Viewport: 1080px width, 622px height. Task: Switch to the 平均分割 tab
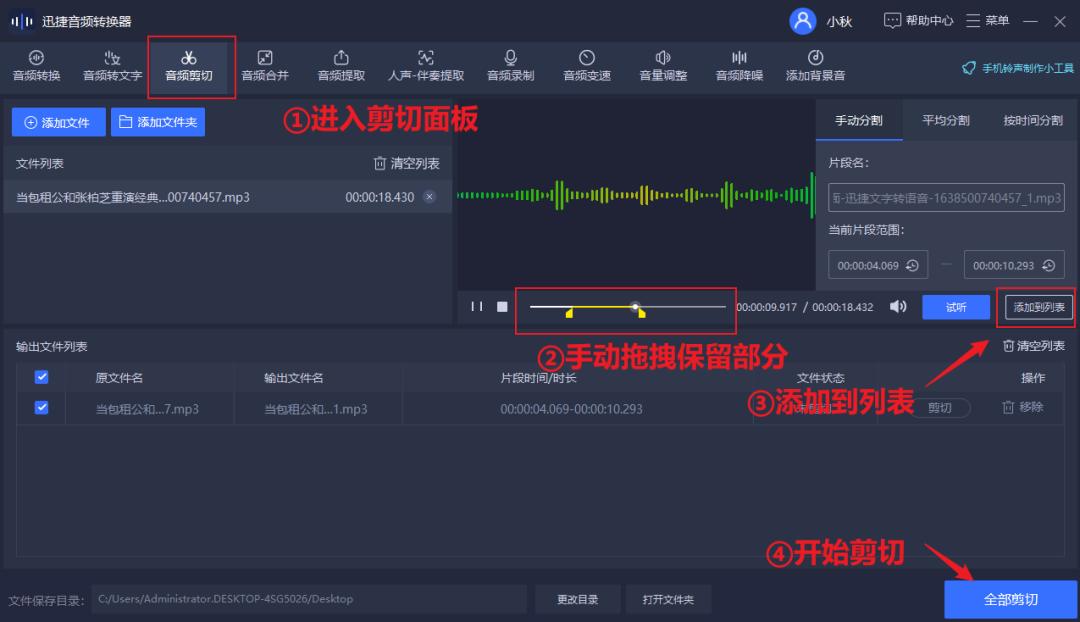[944, 120]
